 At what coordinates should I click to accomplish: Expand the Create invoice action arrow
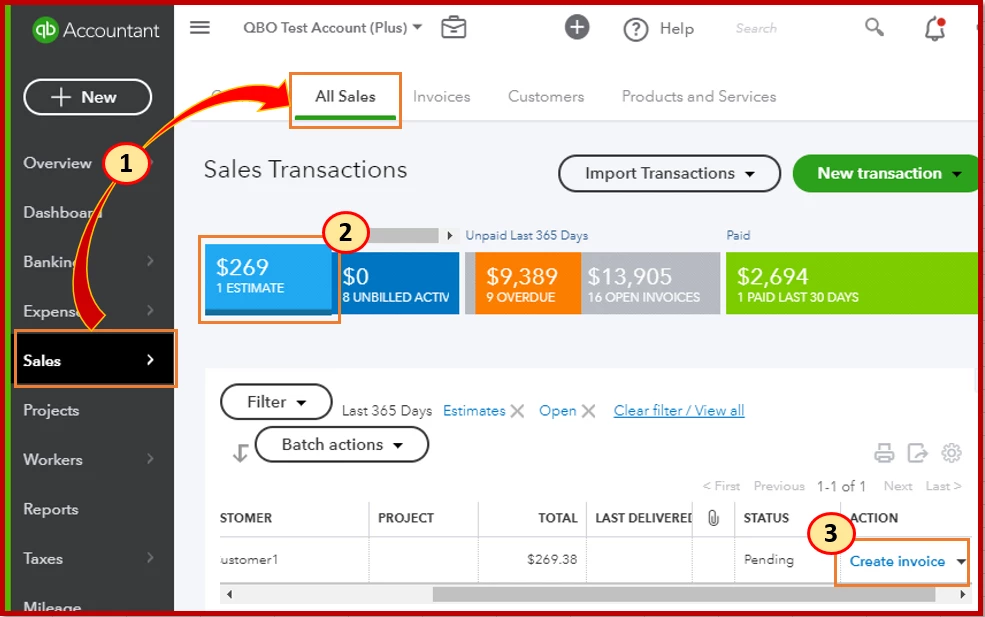click(x=961, y=561)
